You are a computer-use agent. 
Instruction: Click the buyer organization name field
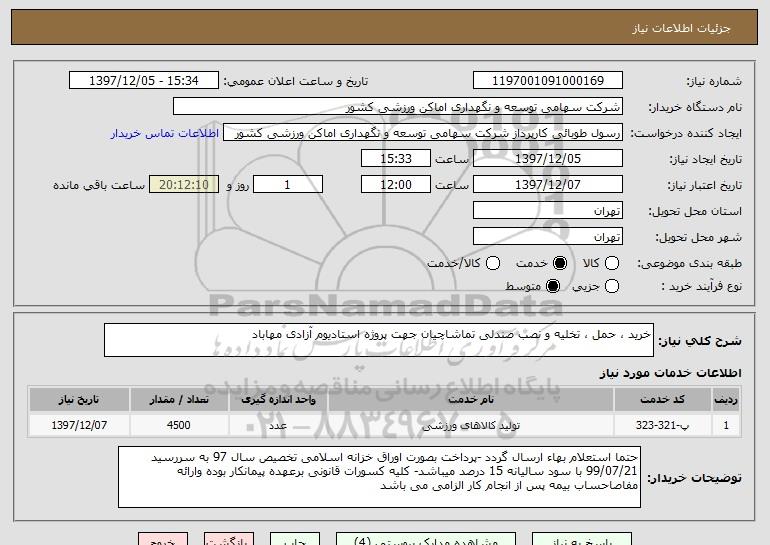coord(398,107)
